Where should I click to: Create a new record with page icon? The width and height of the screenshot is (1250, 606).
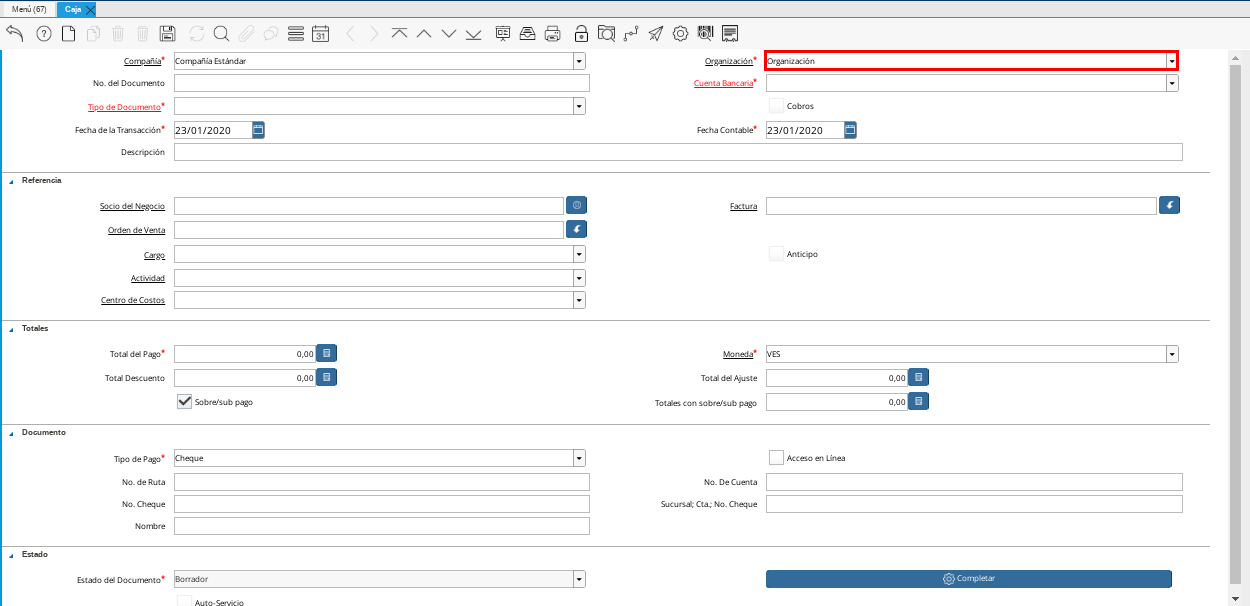click(x=69, y=33)
